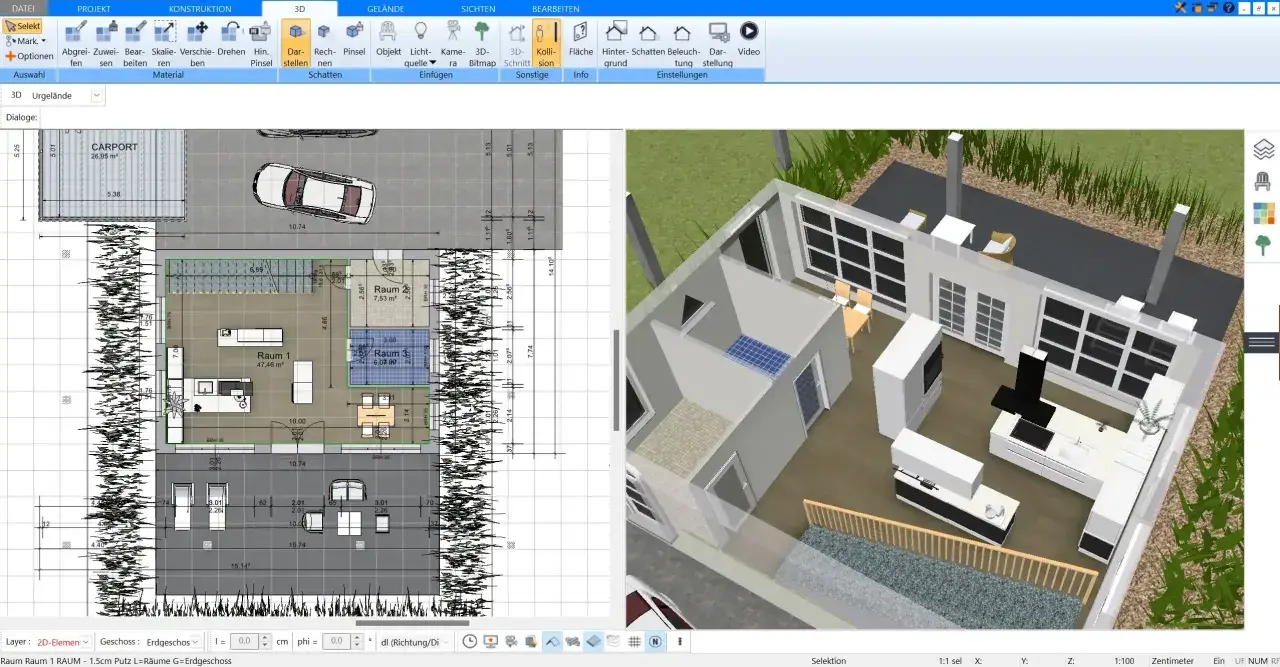Click the sidebar collapse handle with lines
1280x667 pixels.
click(x=1262, y=342)
